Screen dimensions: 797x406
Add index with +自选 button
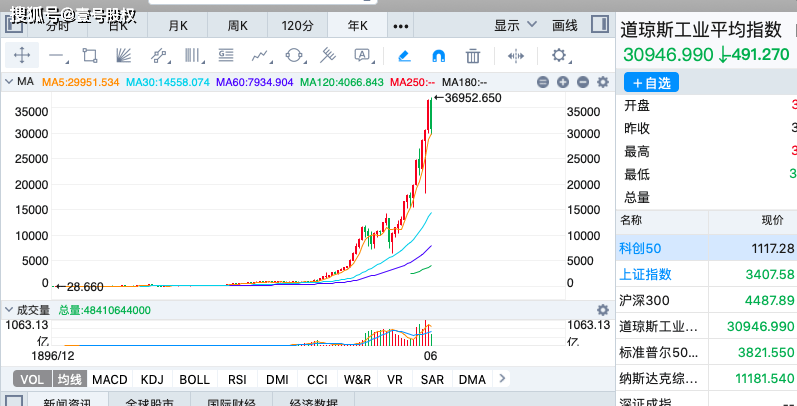tap(651, 82)
